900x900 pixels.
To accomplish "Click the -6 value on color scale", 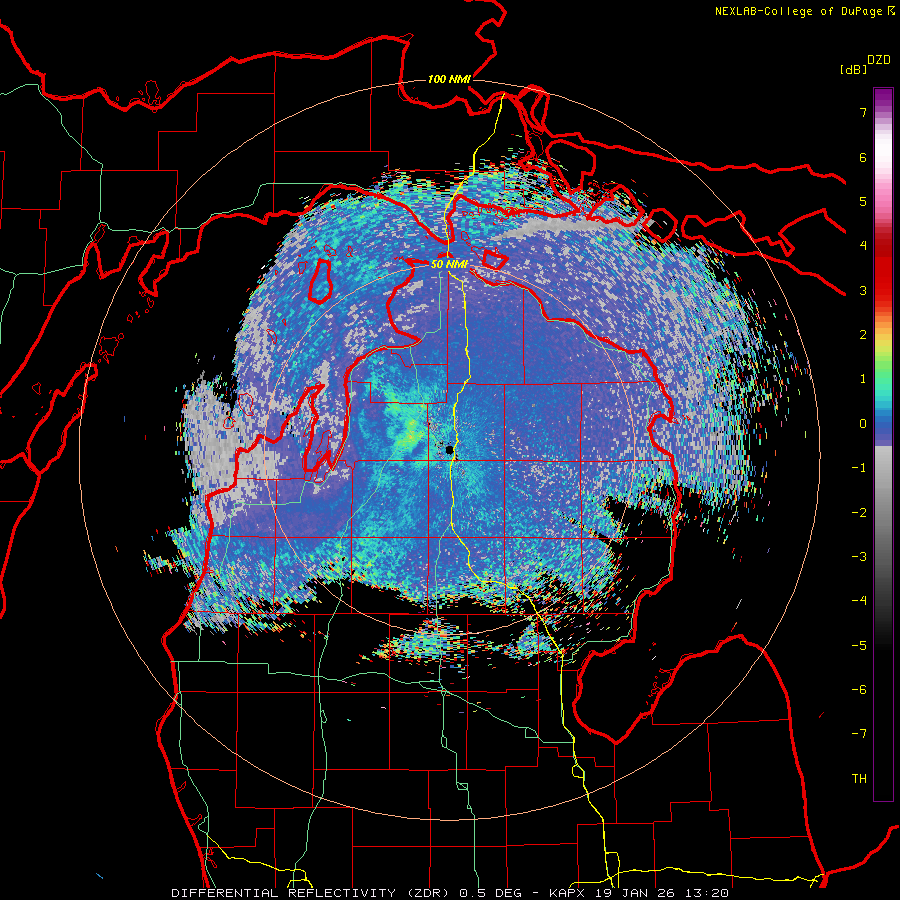I will coord(859,690).
